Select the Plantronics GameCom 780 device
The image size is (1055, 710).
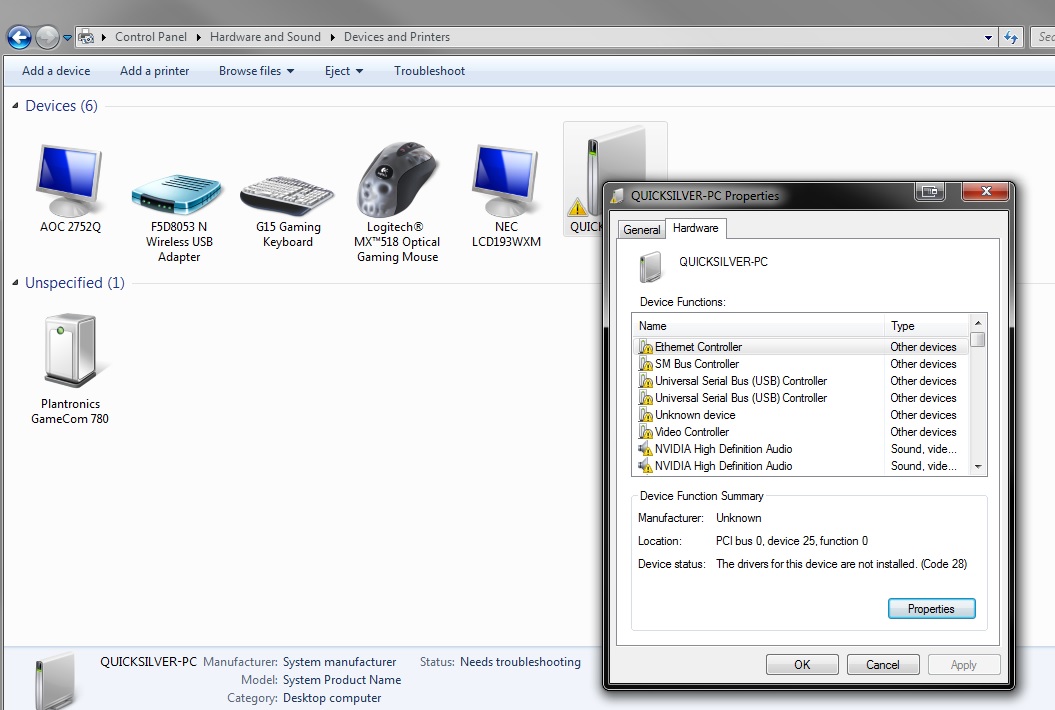(x=70, y=350)
